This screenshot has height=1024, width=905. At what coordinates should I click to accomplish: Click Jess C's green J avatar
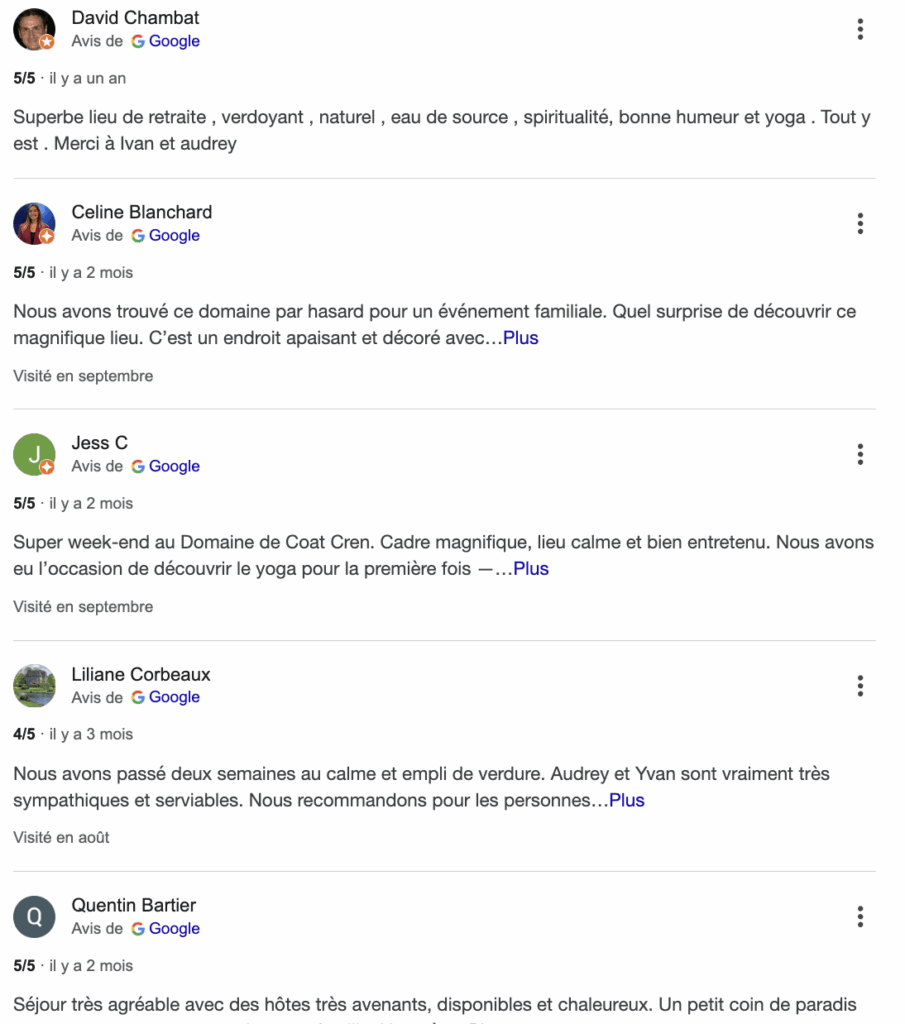coord(34,455)
